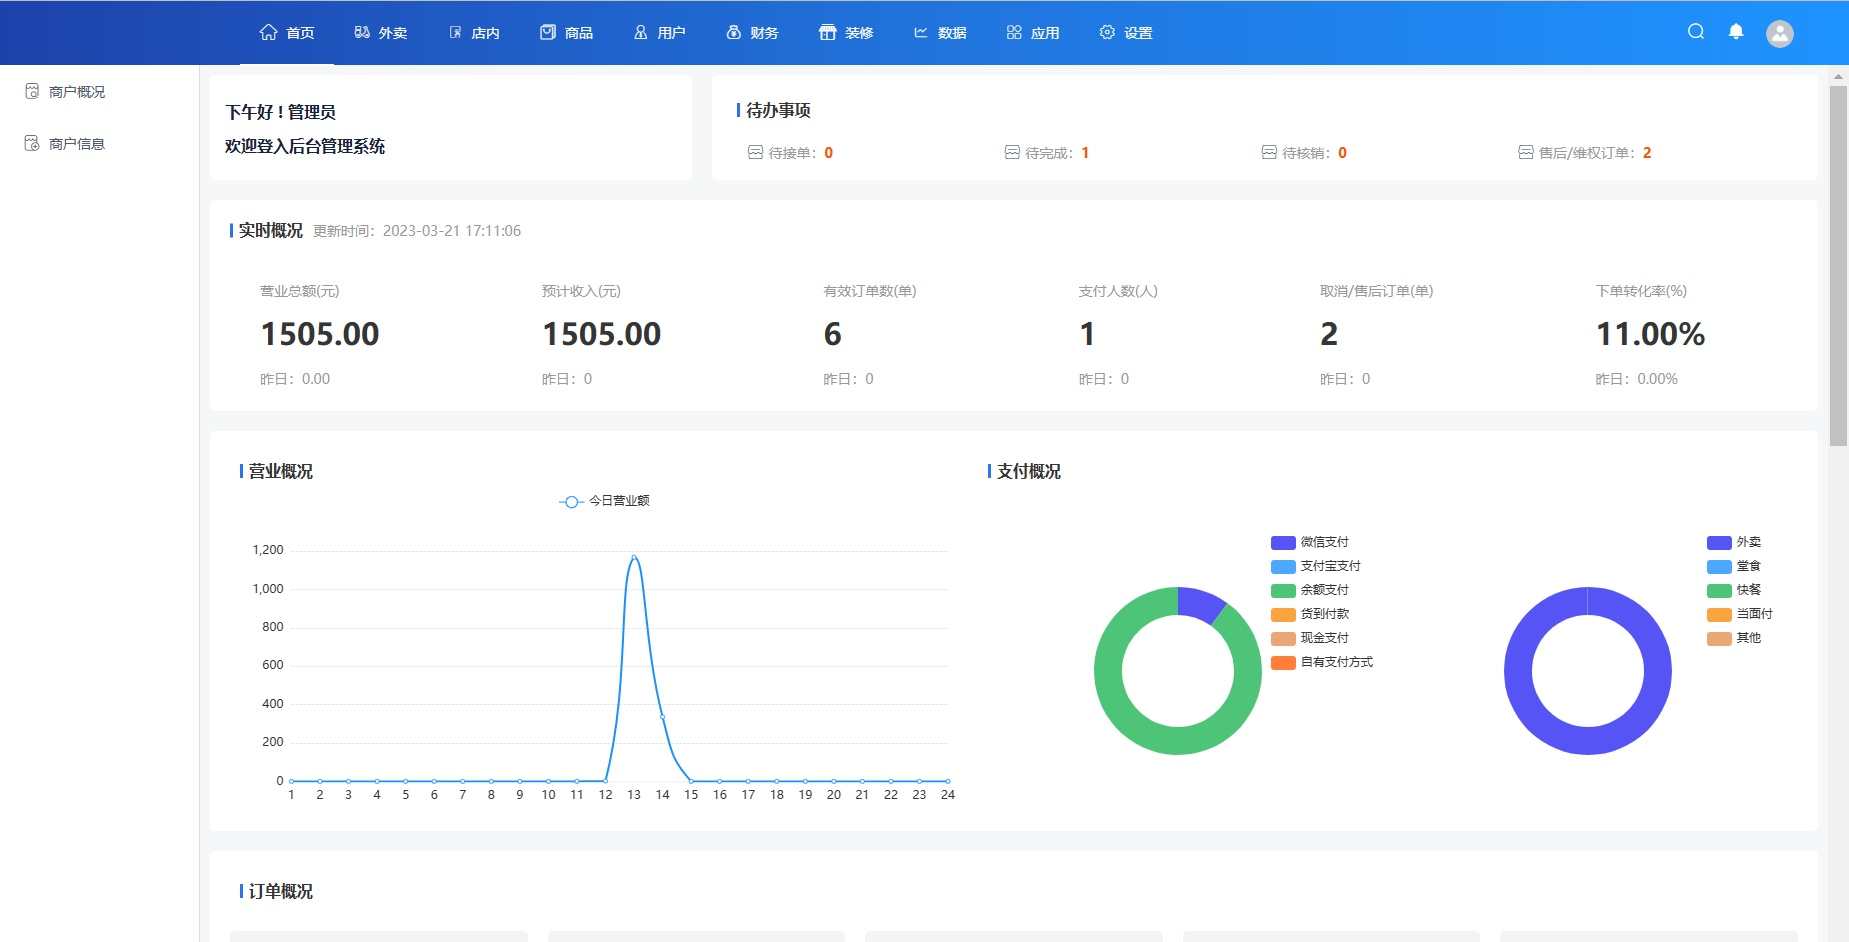This screenshot has width=1849, height=942.
Task: Click the 设置 gear icon
Action: coord(1107,32)
